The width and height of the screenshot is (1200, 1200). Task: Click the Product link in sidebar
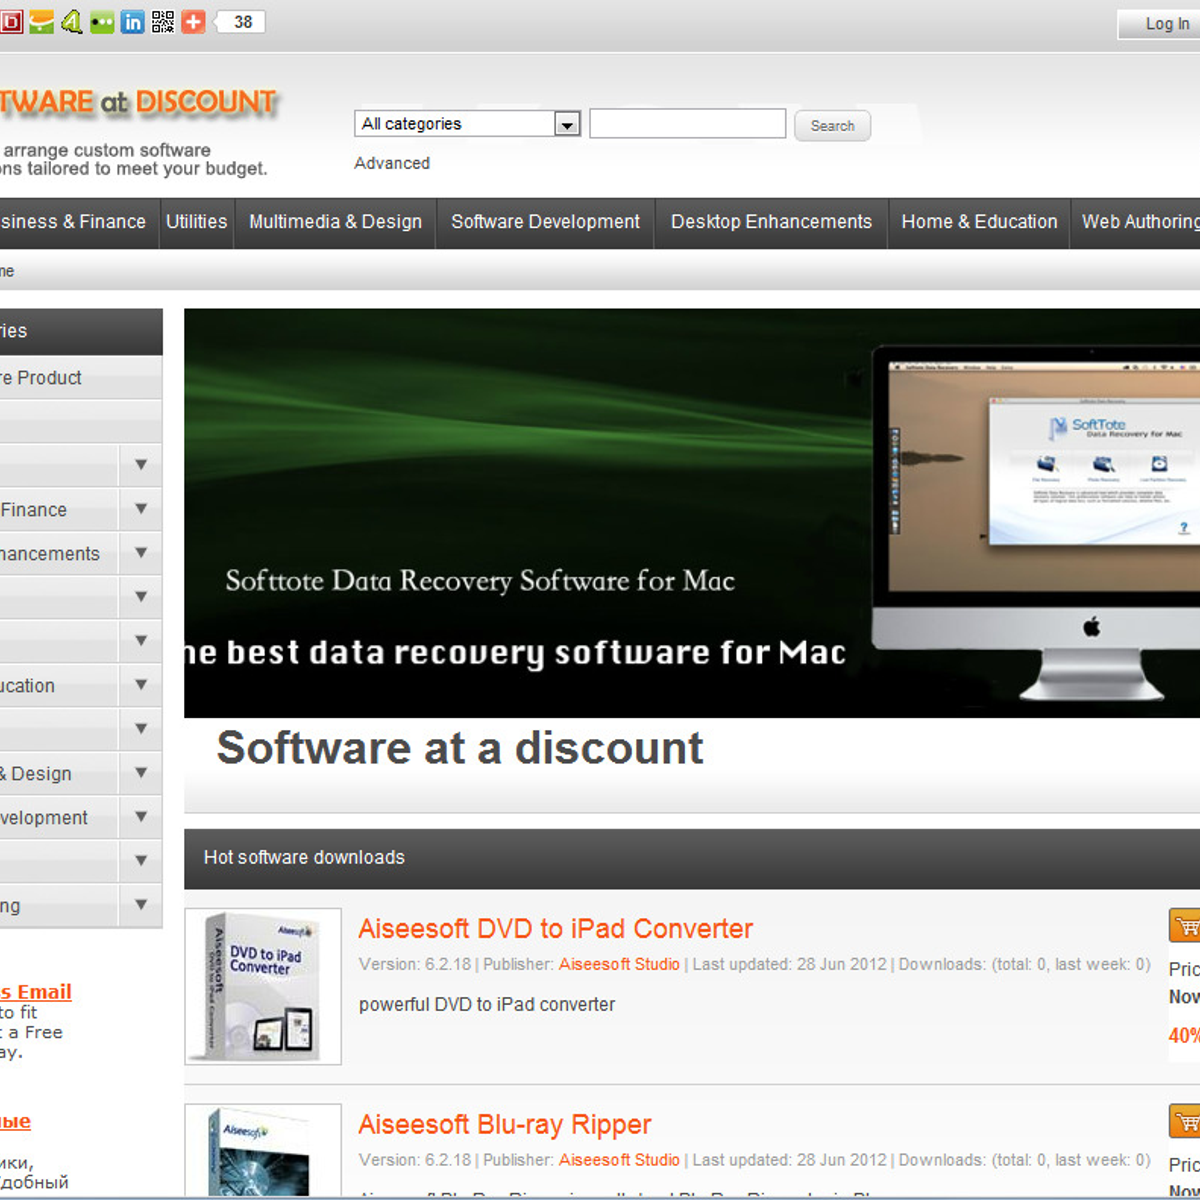click(x=41, y=378)
